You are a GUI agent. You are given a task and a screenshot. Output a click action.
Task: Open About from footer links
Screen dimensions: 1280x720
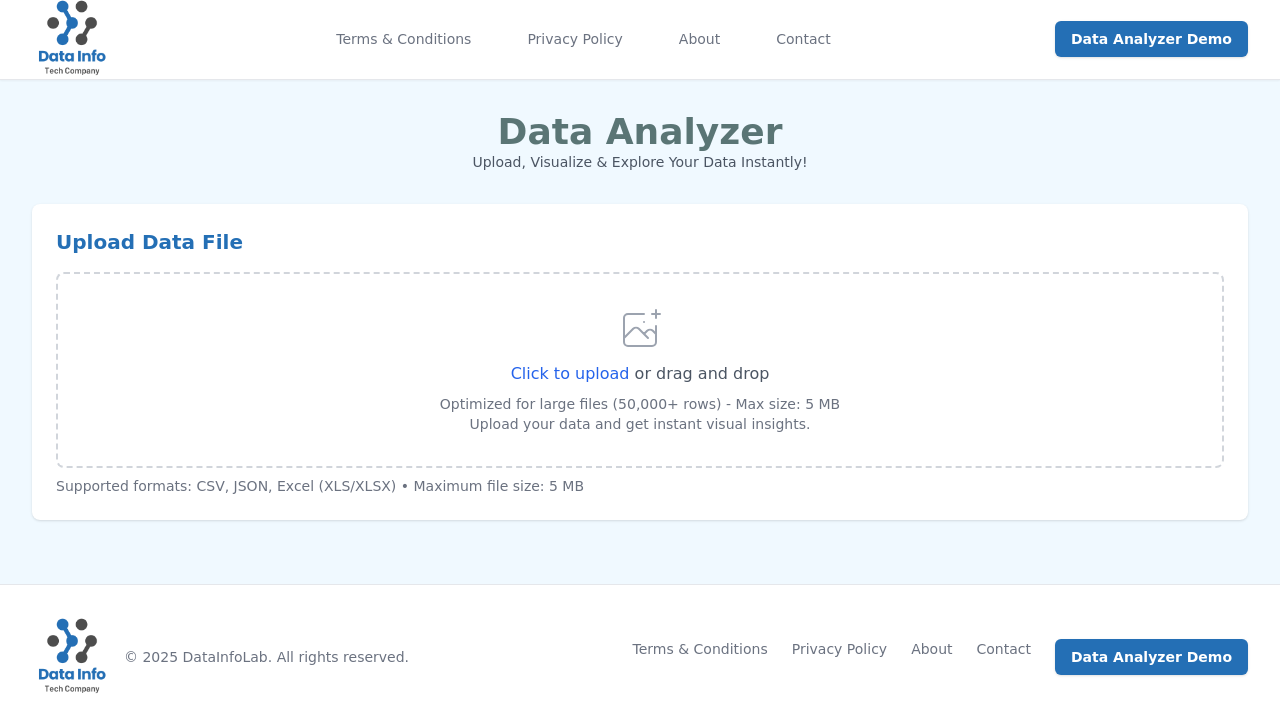coord(931,649)
